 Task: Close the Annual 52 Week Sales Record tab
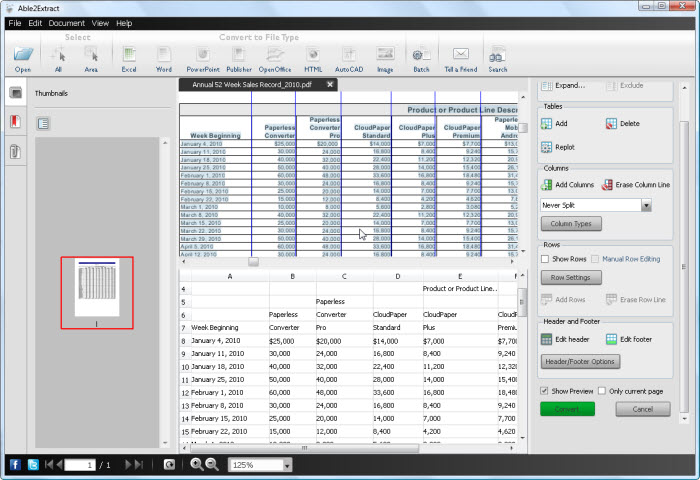click(x=329, y=84)
